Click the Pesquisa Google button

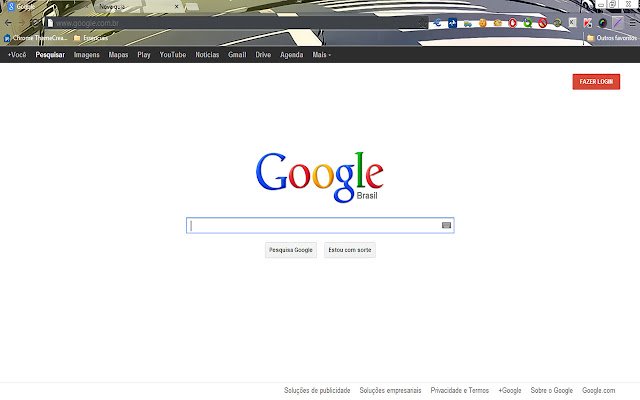point(291,250)
